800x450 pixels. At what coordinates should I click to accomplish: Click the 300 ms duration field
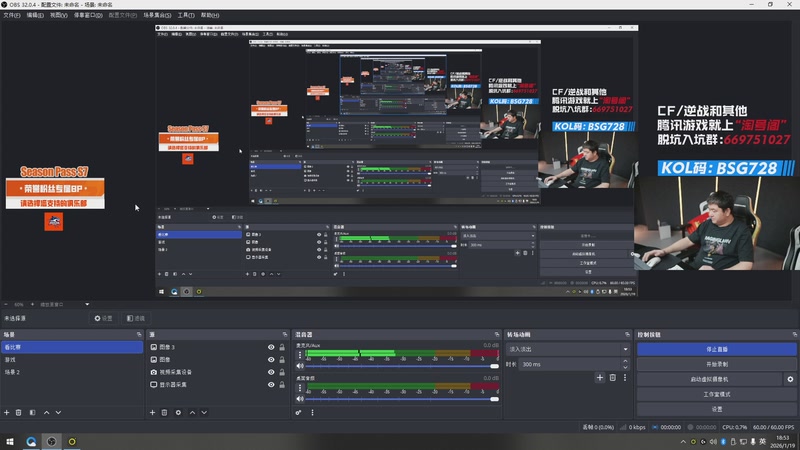click(x=570, y=364)
